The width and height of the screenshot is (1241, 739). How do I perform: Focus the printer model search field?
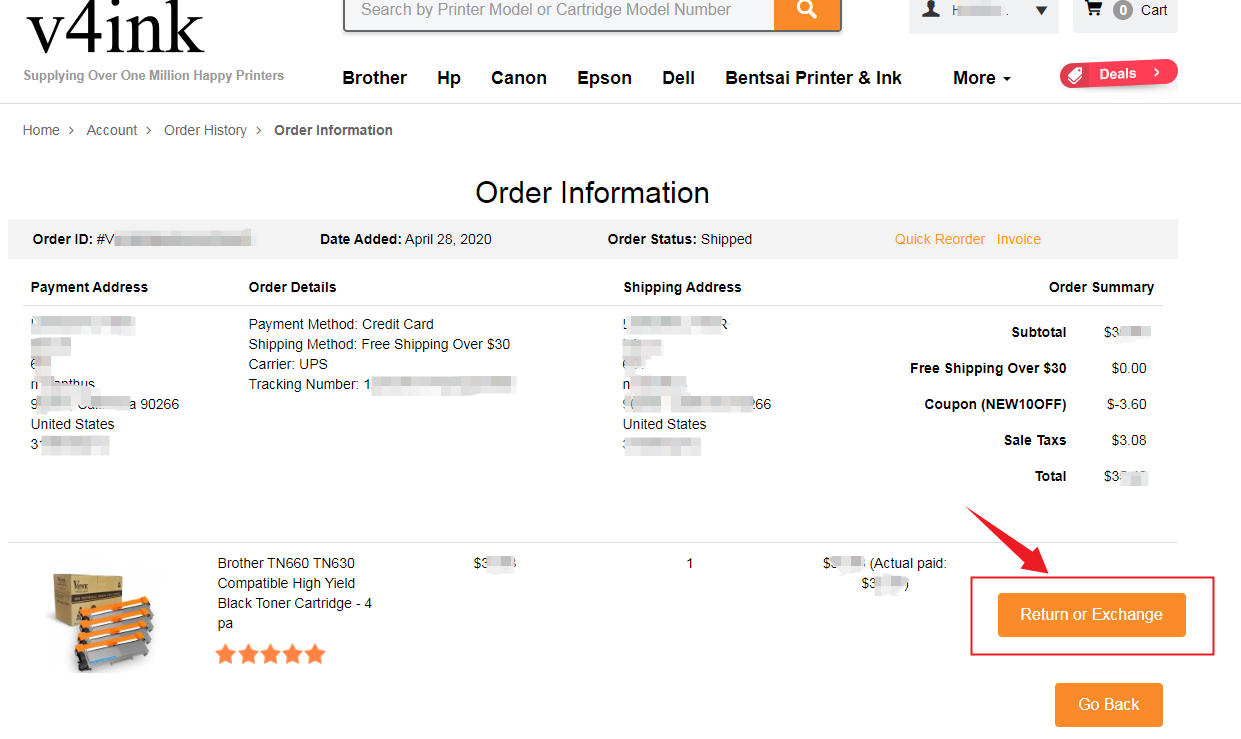[559, 12]
